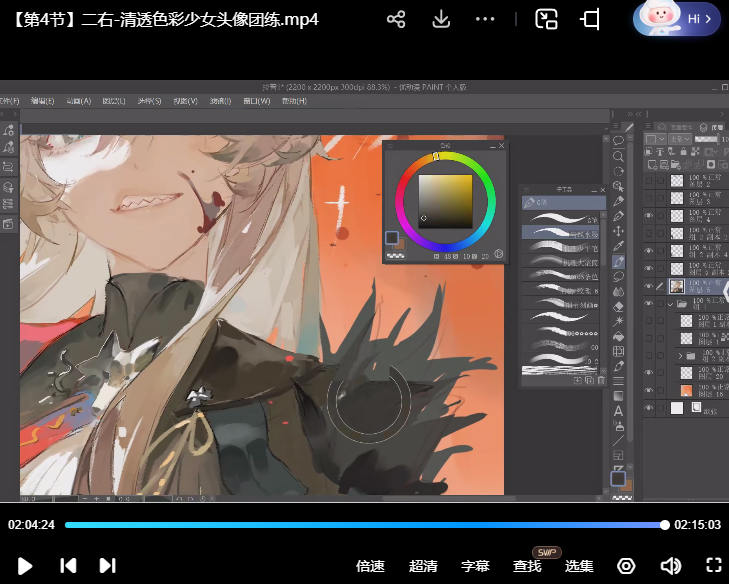Click the crop screenshot icon
Screen dimensions: 729x584
591,19
